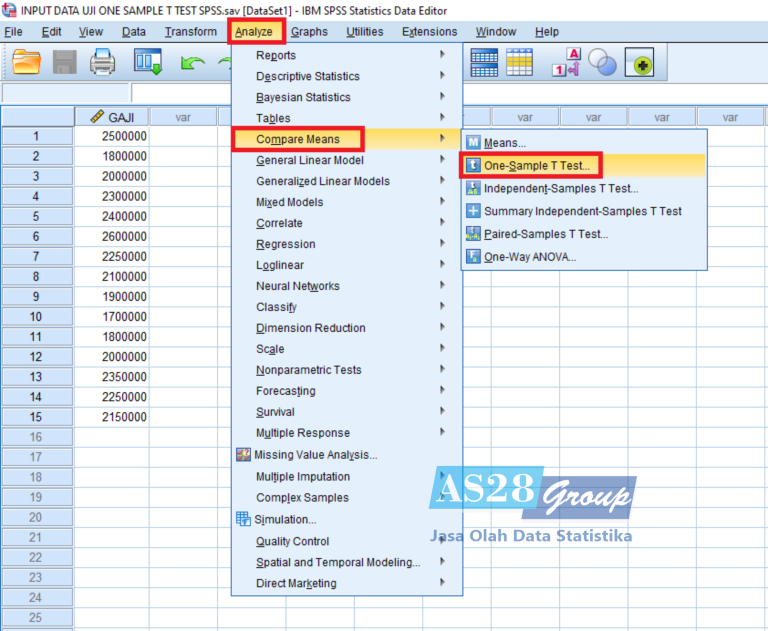
Task: Click the Recall recent dialogs icon
Action: pyautogui.click(x=148, y=64)
